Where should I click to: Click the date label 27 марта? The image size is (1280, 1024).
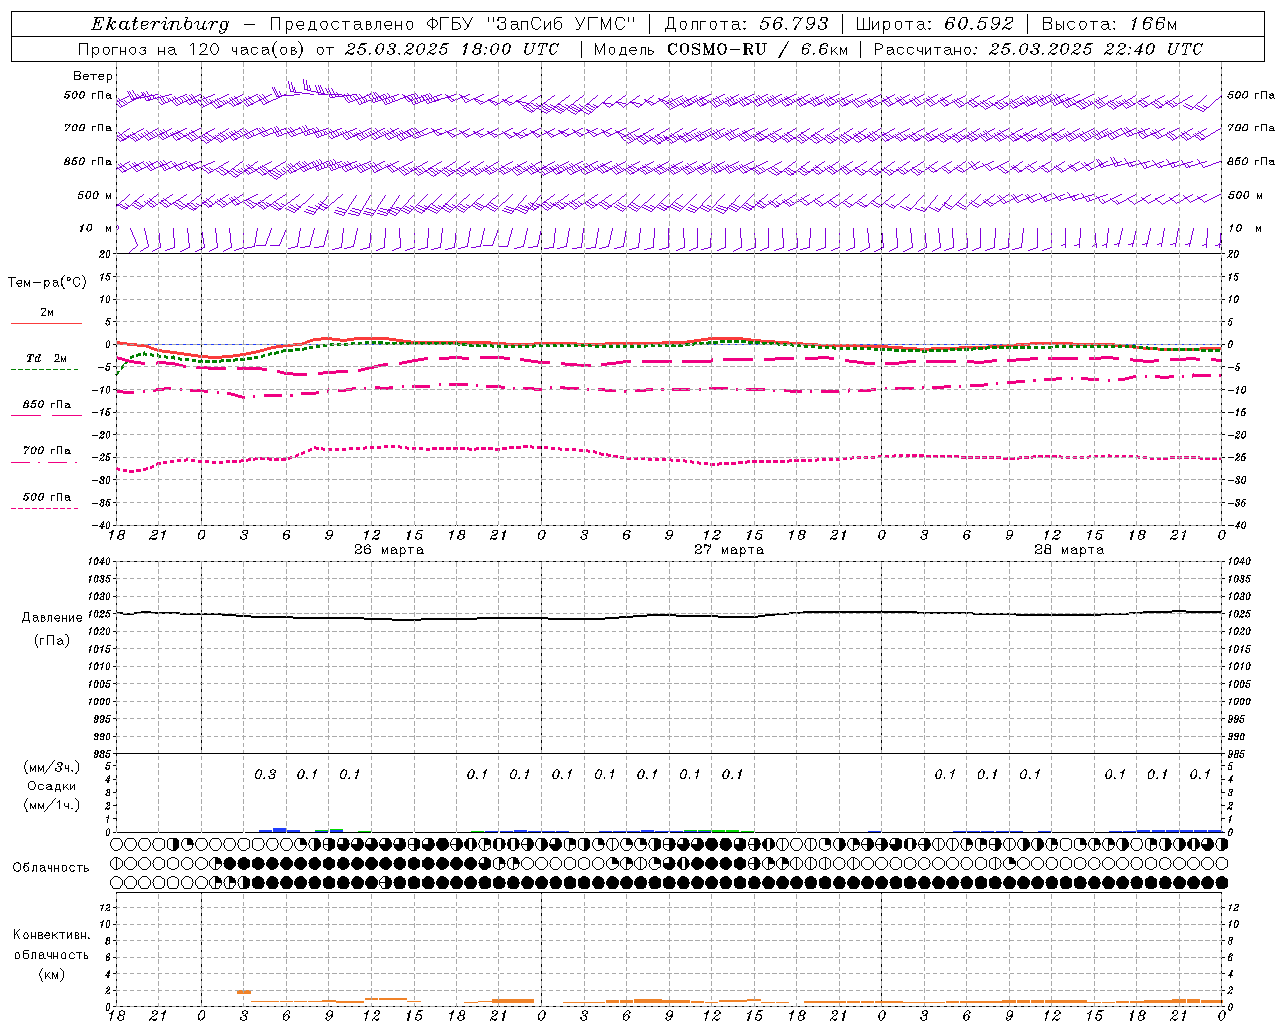[x=729, y=550]
